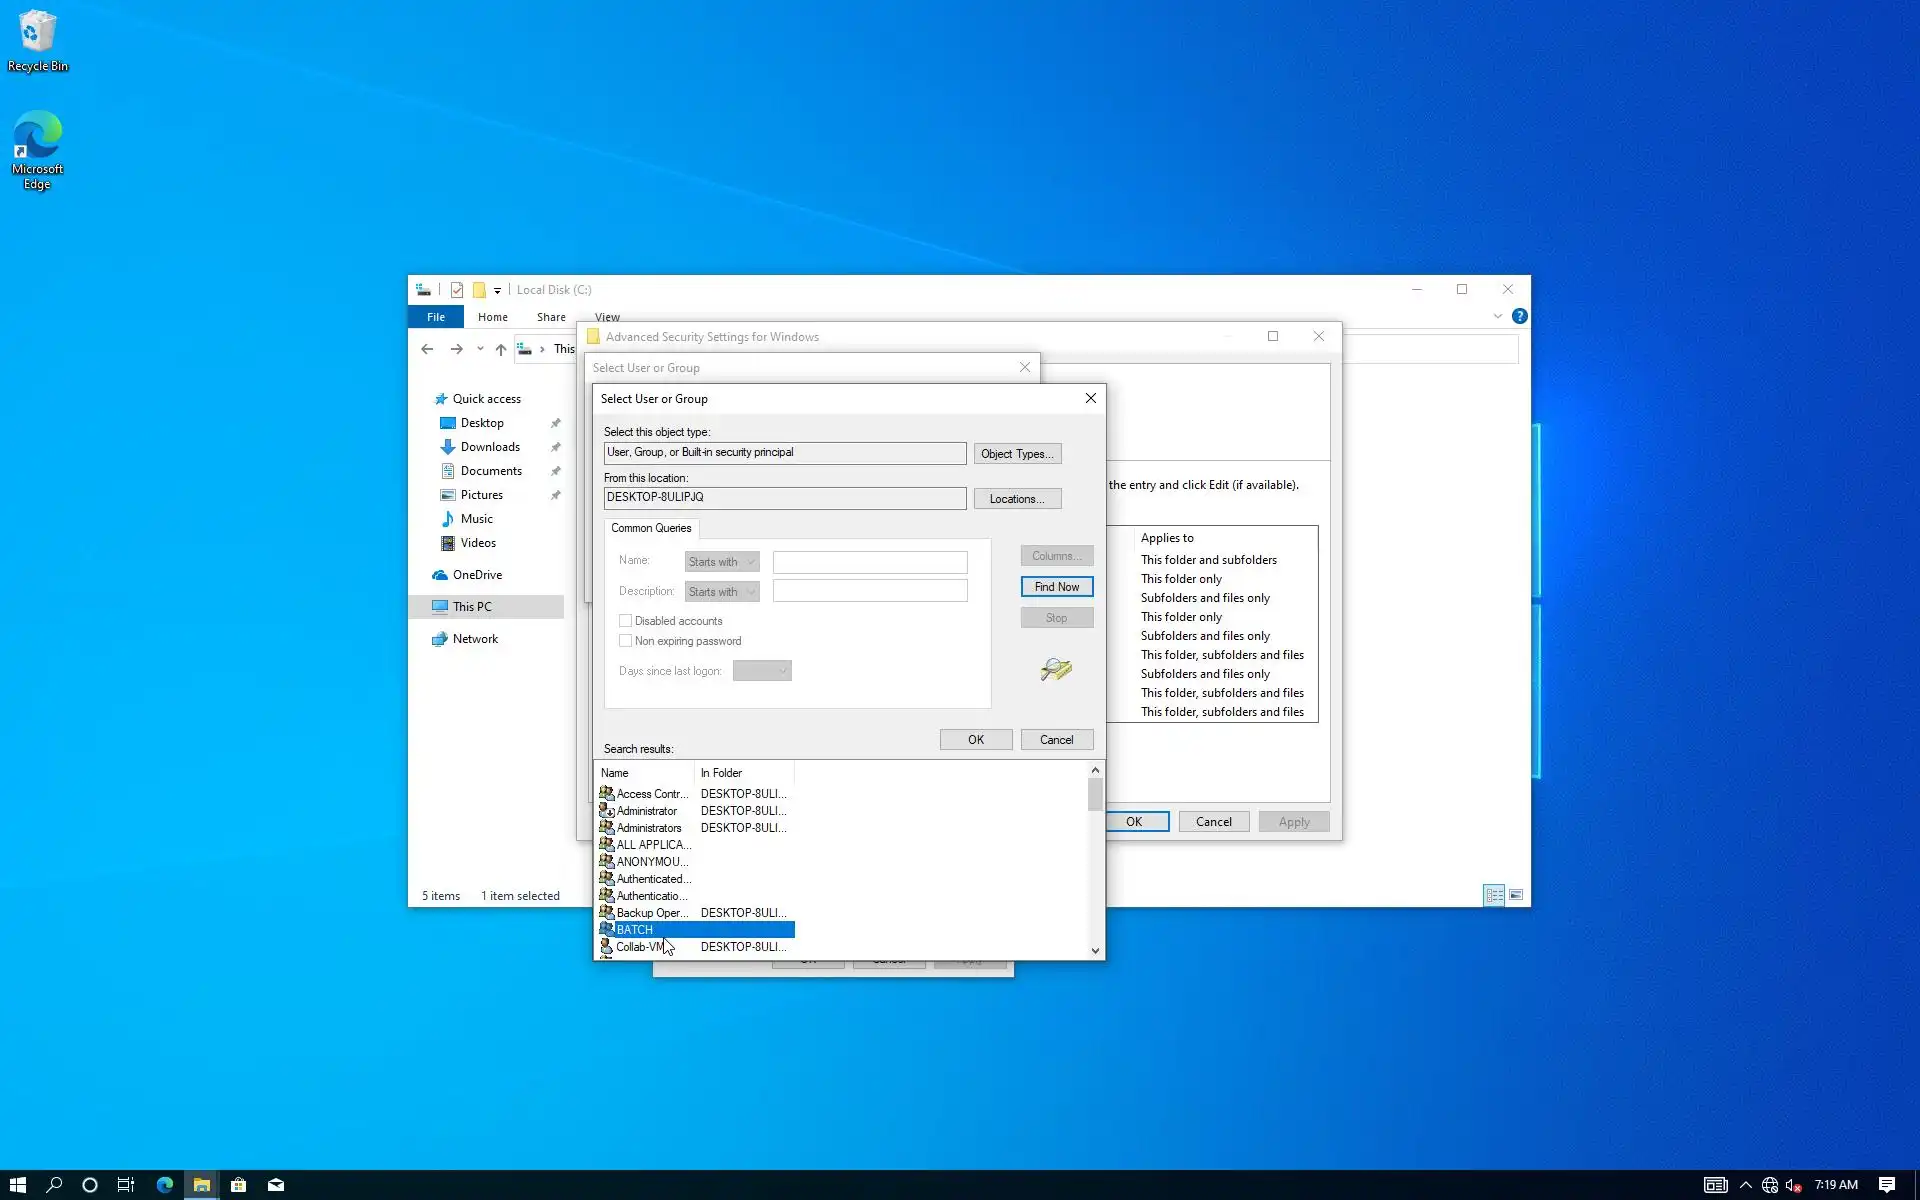Click the Find Now button
This screenshot has height=1200, width=1920.
click(x=1056, y=587)
